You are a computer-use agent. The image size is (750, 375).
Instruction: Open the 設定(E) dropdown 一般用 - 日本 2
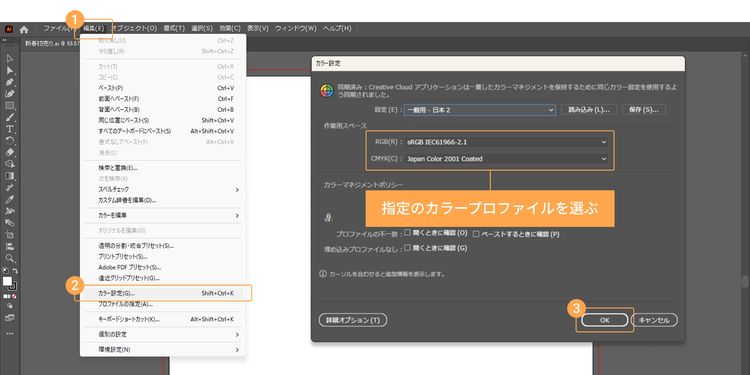[x=480, y=110]
